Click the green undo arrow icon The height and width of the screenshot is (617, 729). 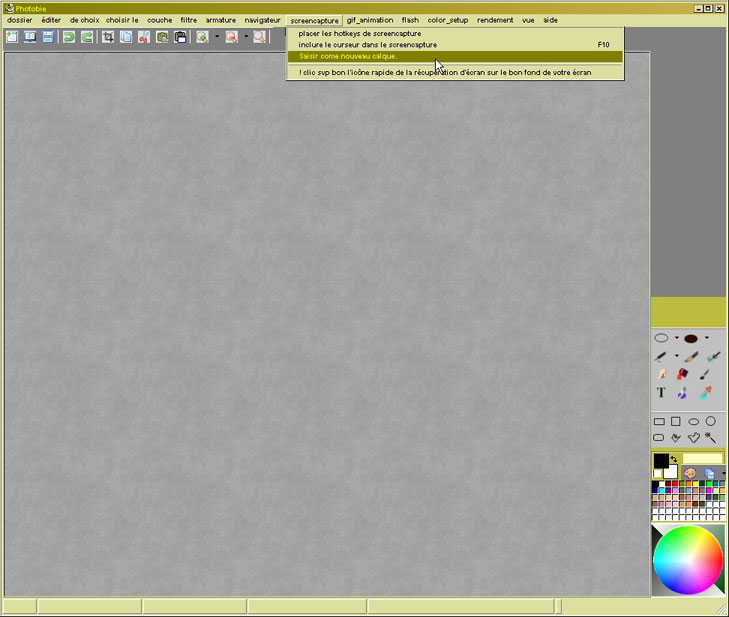pyautogui.click(x=69, y=37)
